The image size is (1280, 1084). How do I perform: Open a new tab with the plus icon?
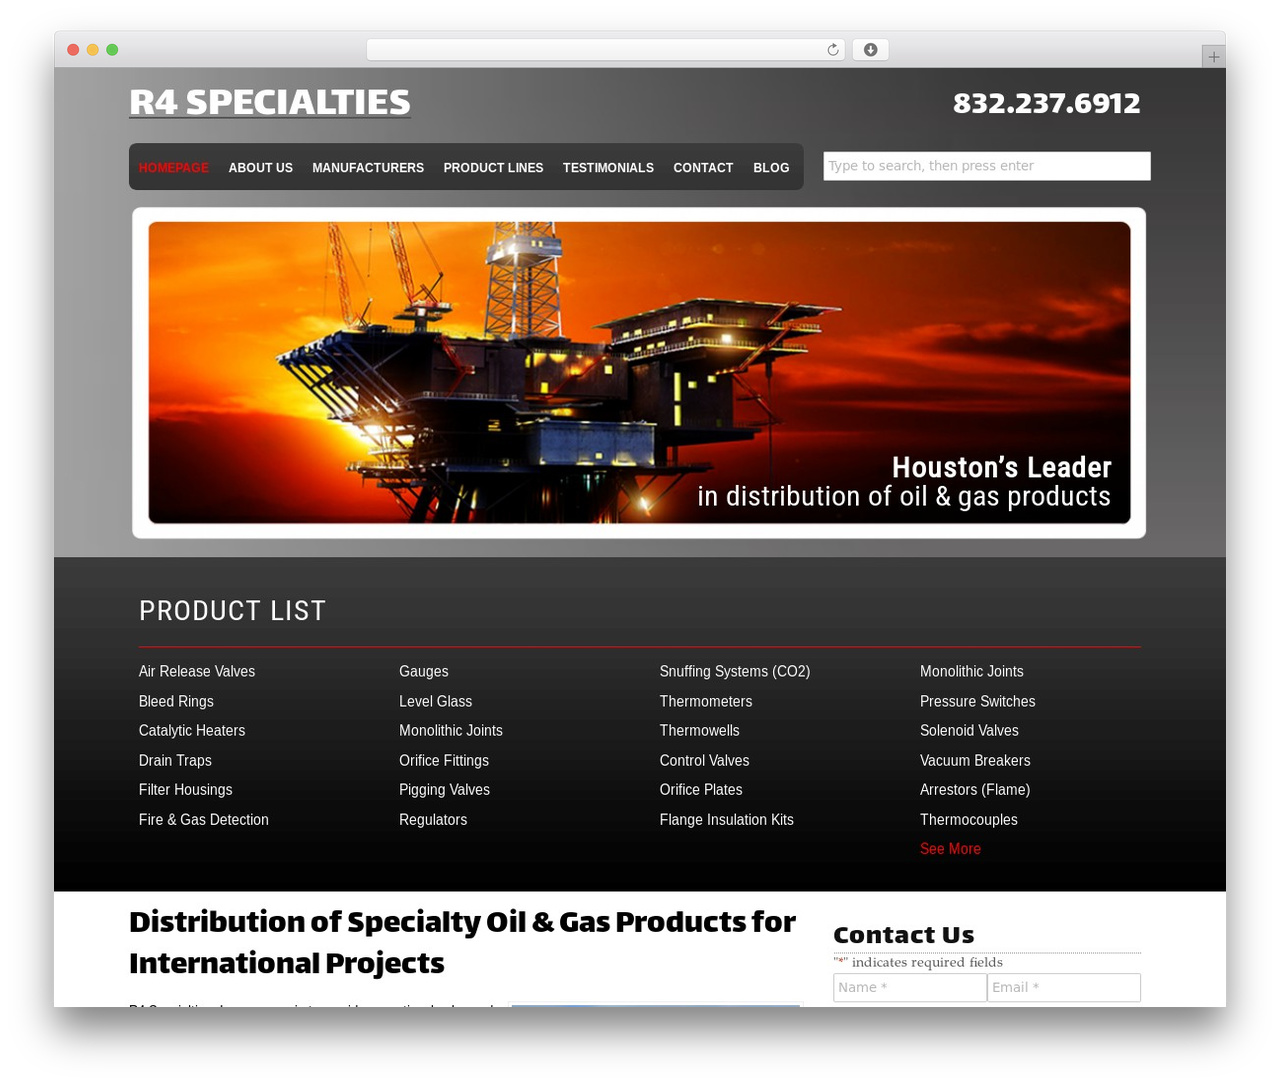tap(1213, 57)
